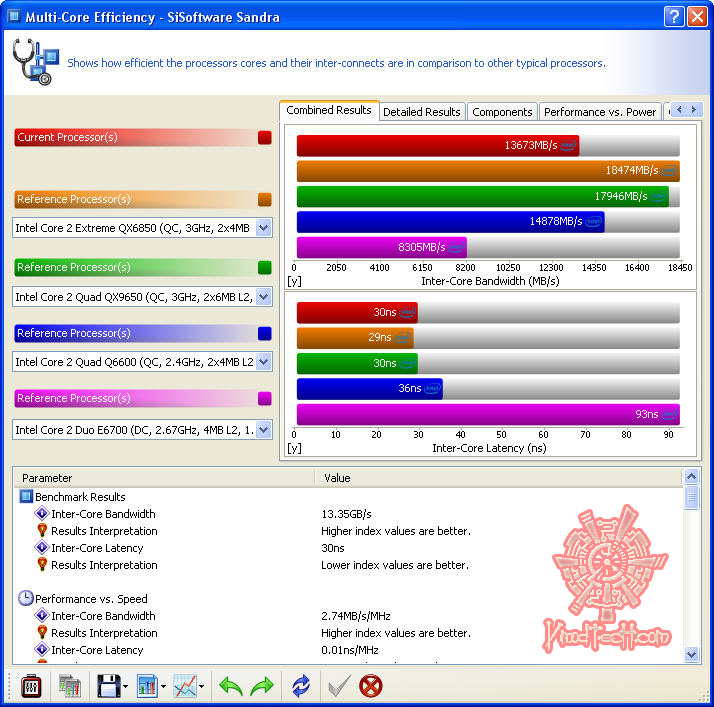Screen dimensions: 714x707
Task: Click the help question mark button
Action: (674, 17)
